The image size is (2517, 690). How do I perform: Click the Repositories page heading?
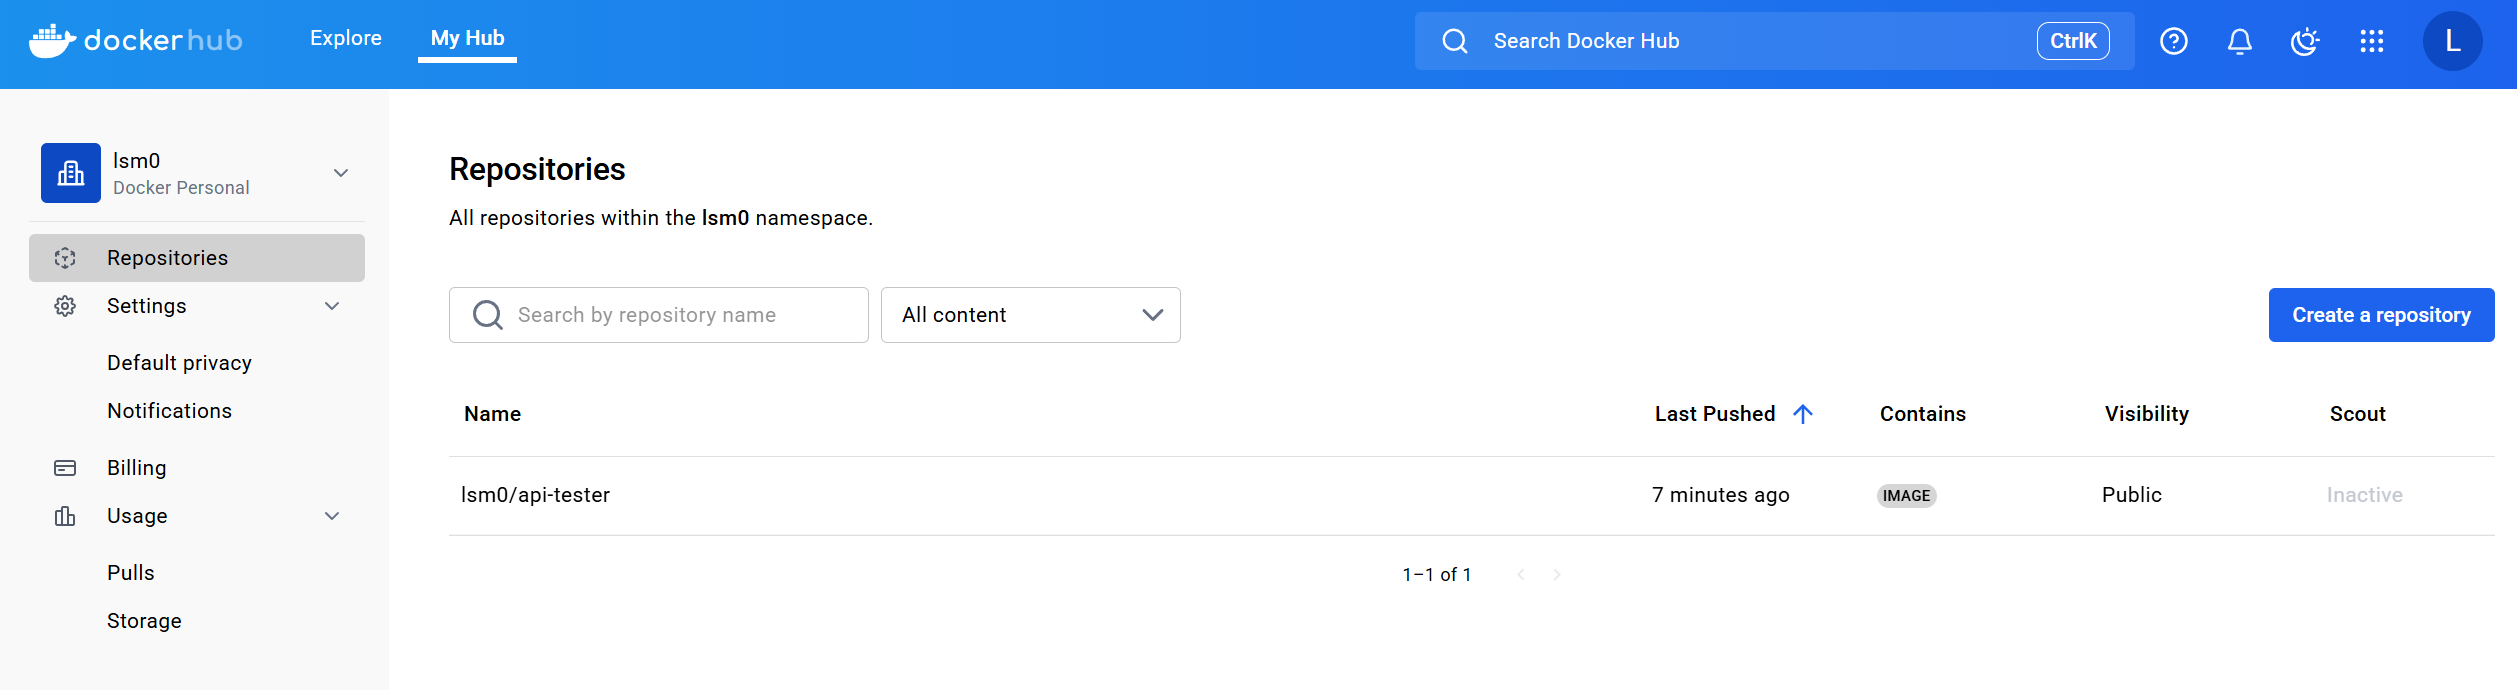click(x=537, y=169)
